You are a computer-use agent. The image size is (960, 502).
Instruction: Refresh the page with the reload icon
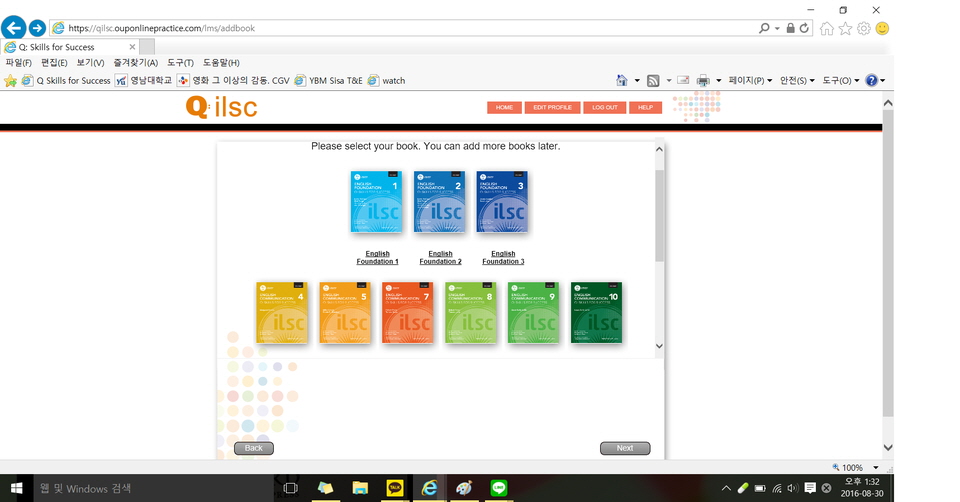coord(804,28)
